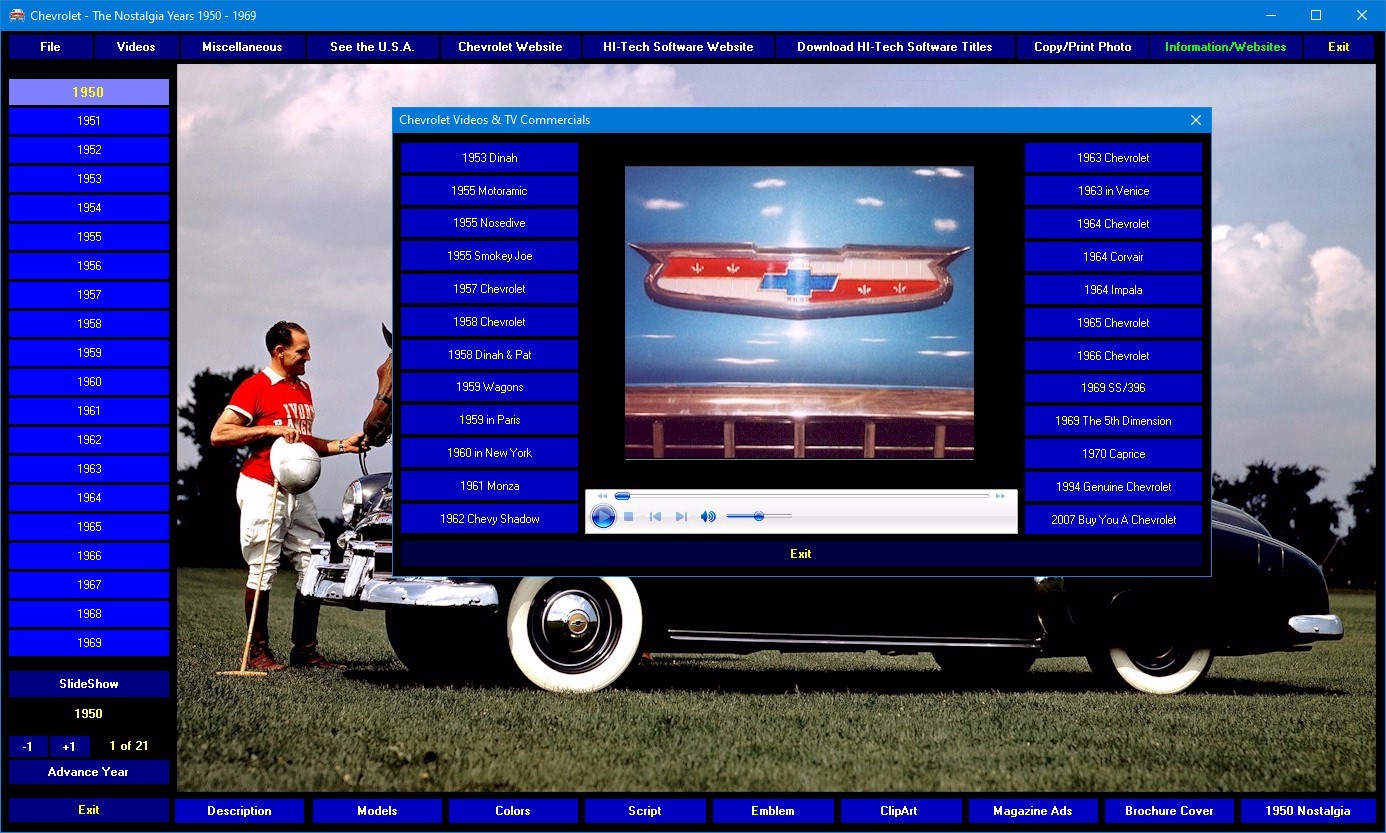The width and height of the screenshot is (1386, 833).
Task: Open See the U.S.A. menu item
Action: coord(372,47)
